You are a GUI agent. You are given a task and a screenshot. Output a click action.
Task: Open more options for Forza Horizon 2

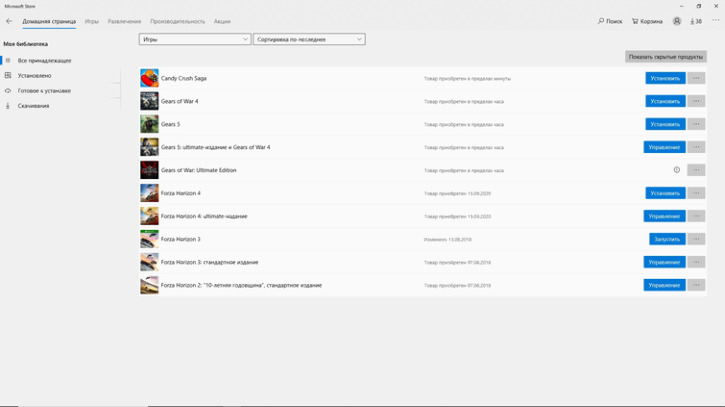tap(696, 285)
